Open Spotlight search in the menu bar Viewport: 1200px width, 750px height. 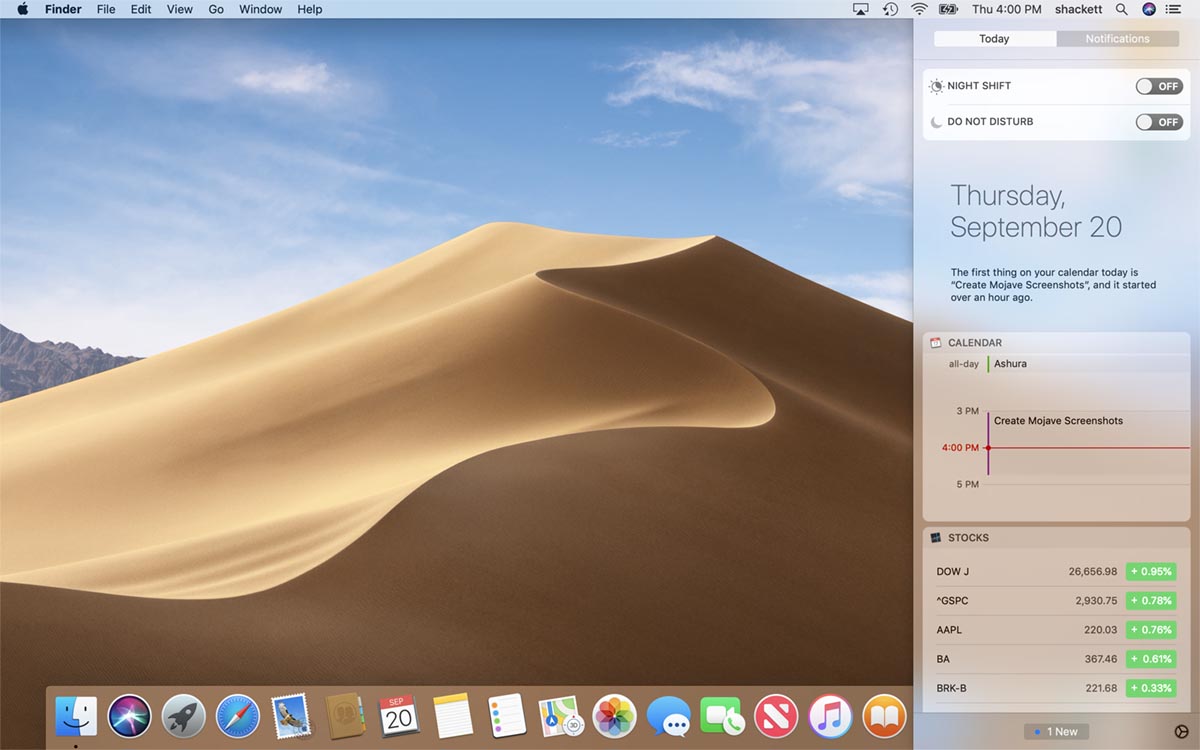point(1121,9)
